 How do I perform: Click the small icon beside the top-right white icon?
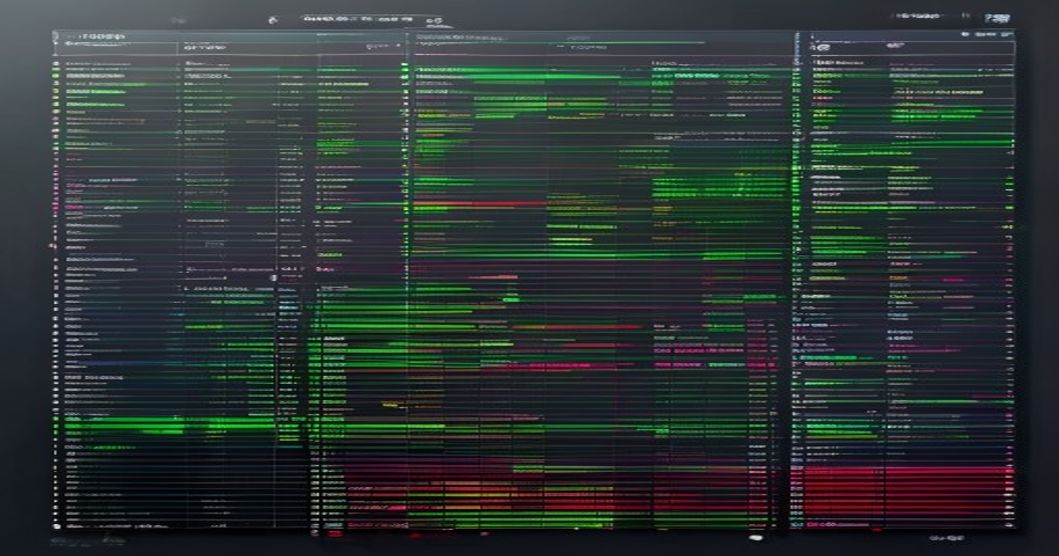tap(966, 16)
